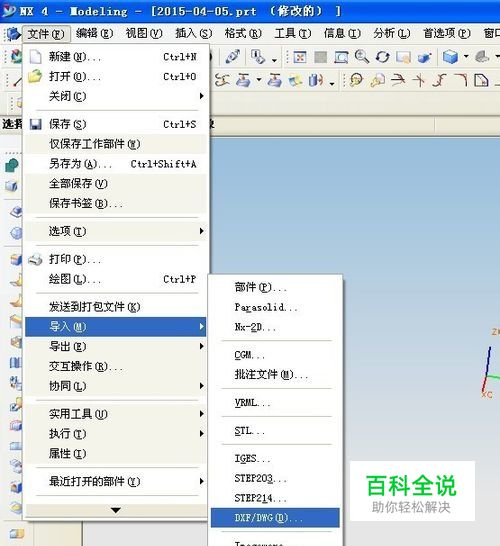Click the gray square toolbar icon
This screenshot has height=546, width=500.
(321, 57)
